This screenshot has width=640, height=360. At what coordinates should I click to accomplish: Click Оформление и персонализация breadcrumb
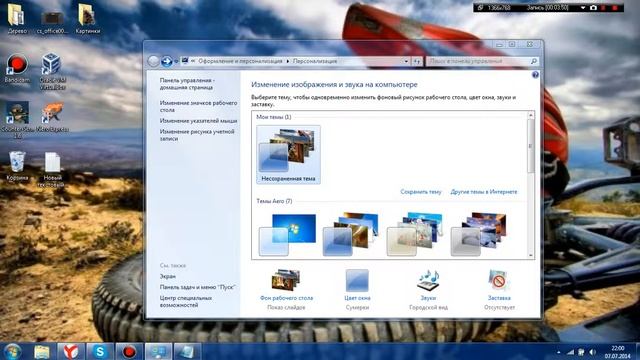point(240,61)
